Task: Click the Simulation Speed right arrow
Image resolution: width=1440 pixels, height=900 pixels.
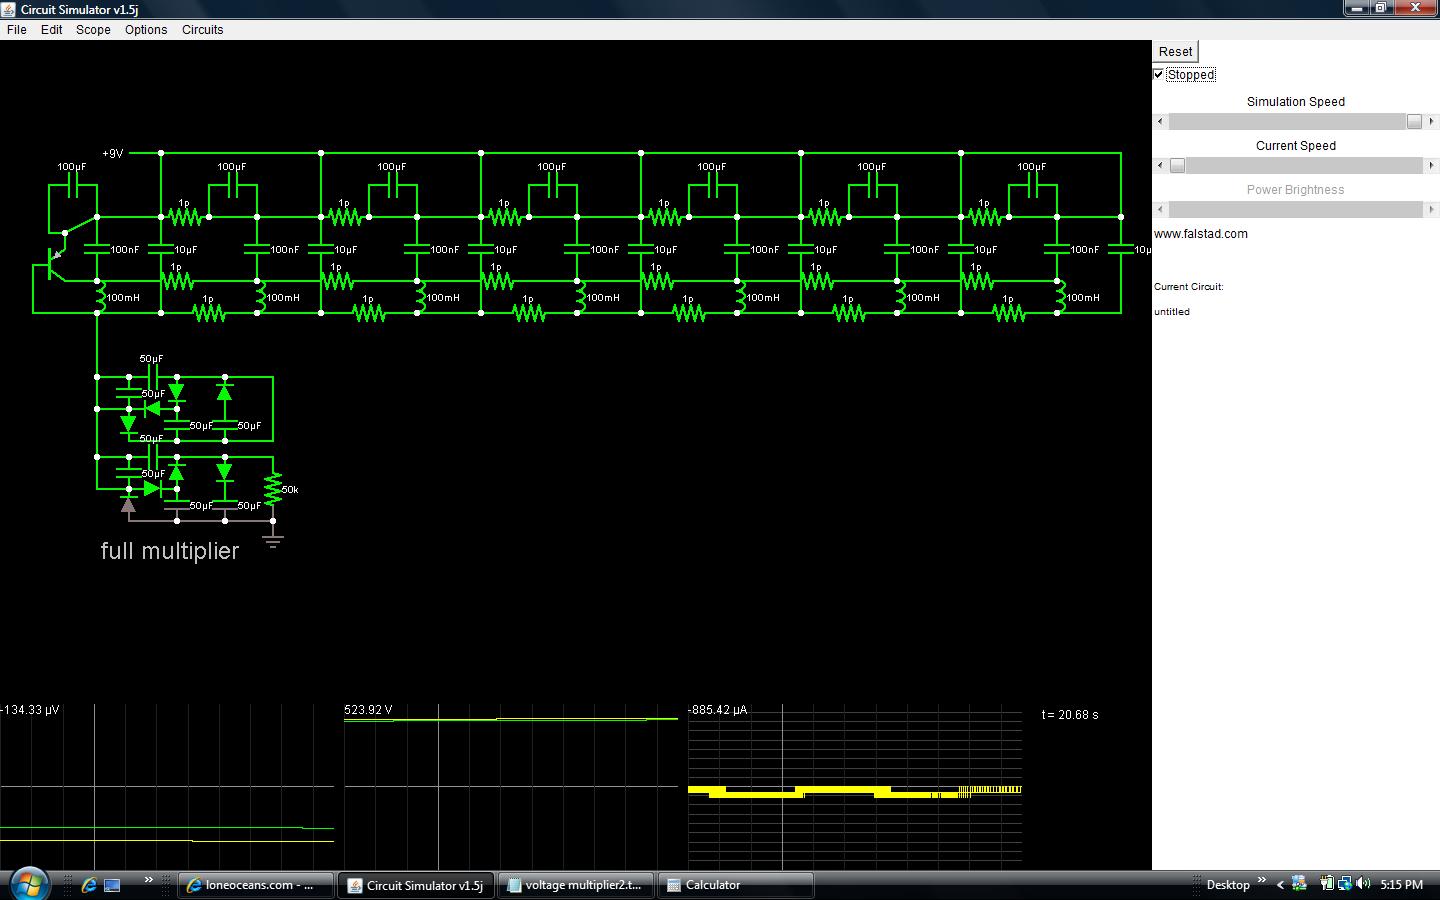Action: [x=1432, y=121]
